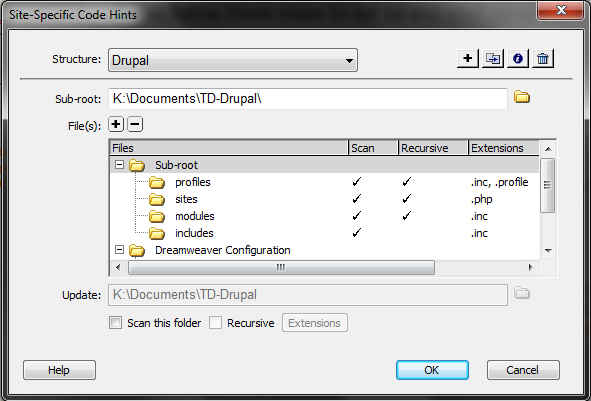Image resolution: width=591 pixels, height=401 pixels.
Task: Collapse Dreamweaver Configuration node
Action: pos(119,249)
